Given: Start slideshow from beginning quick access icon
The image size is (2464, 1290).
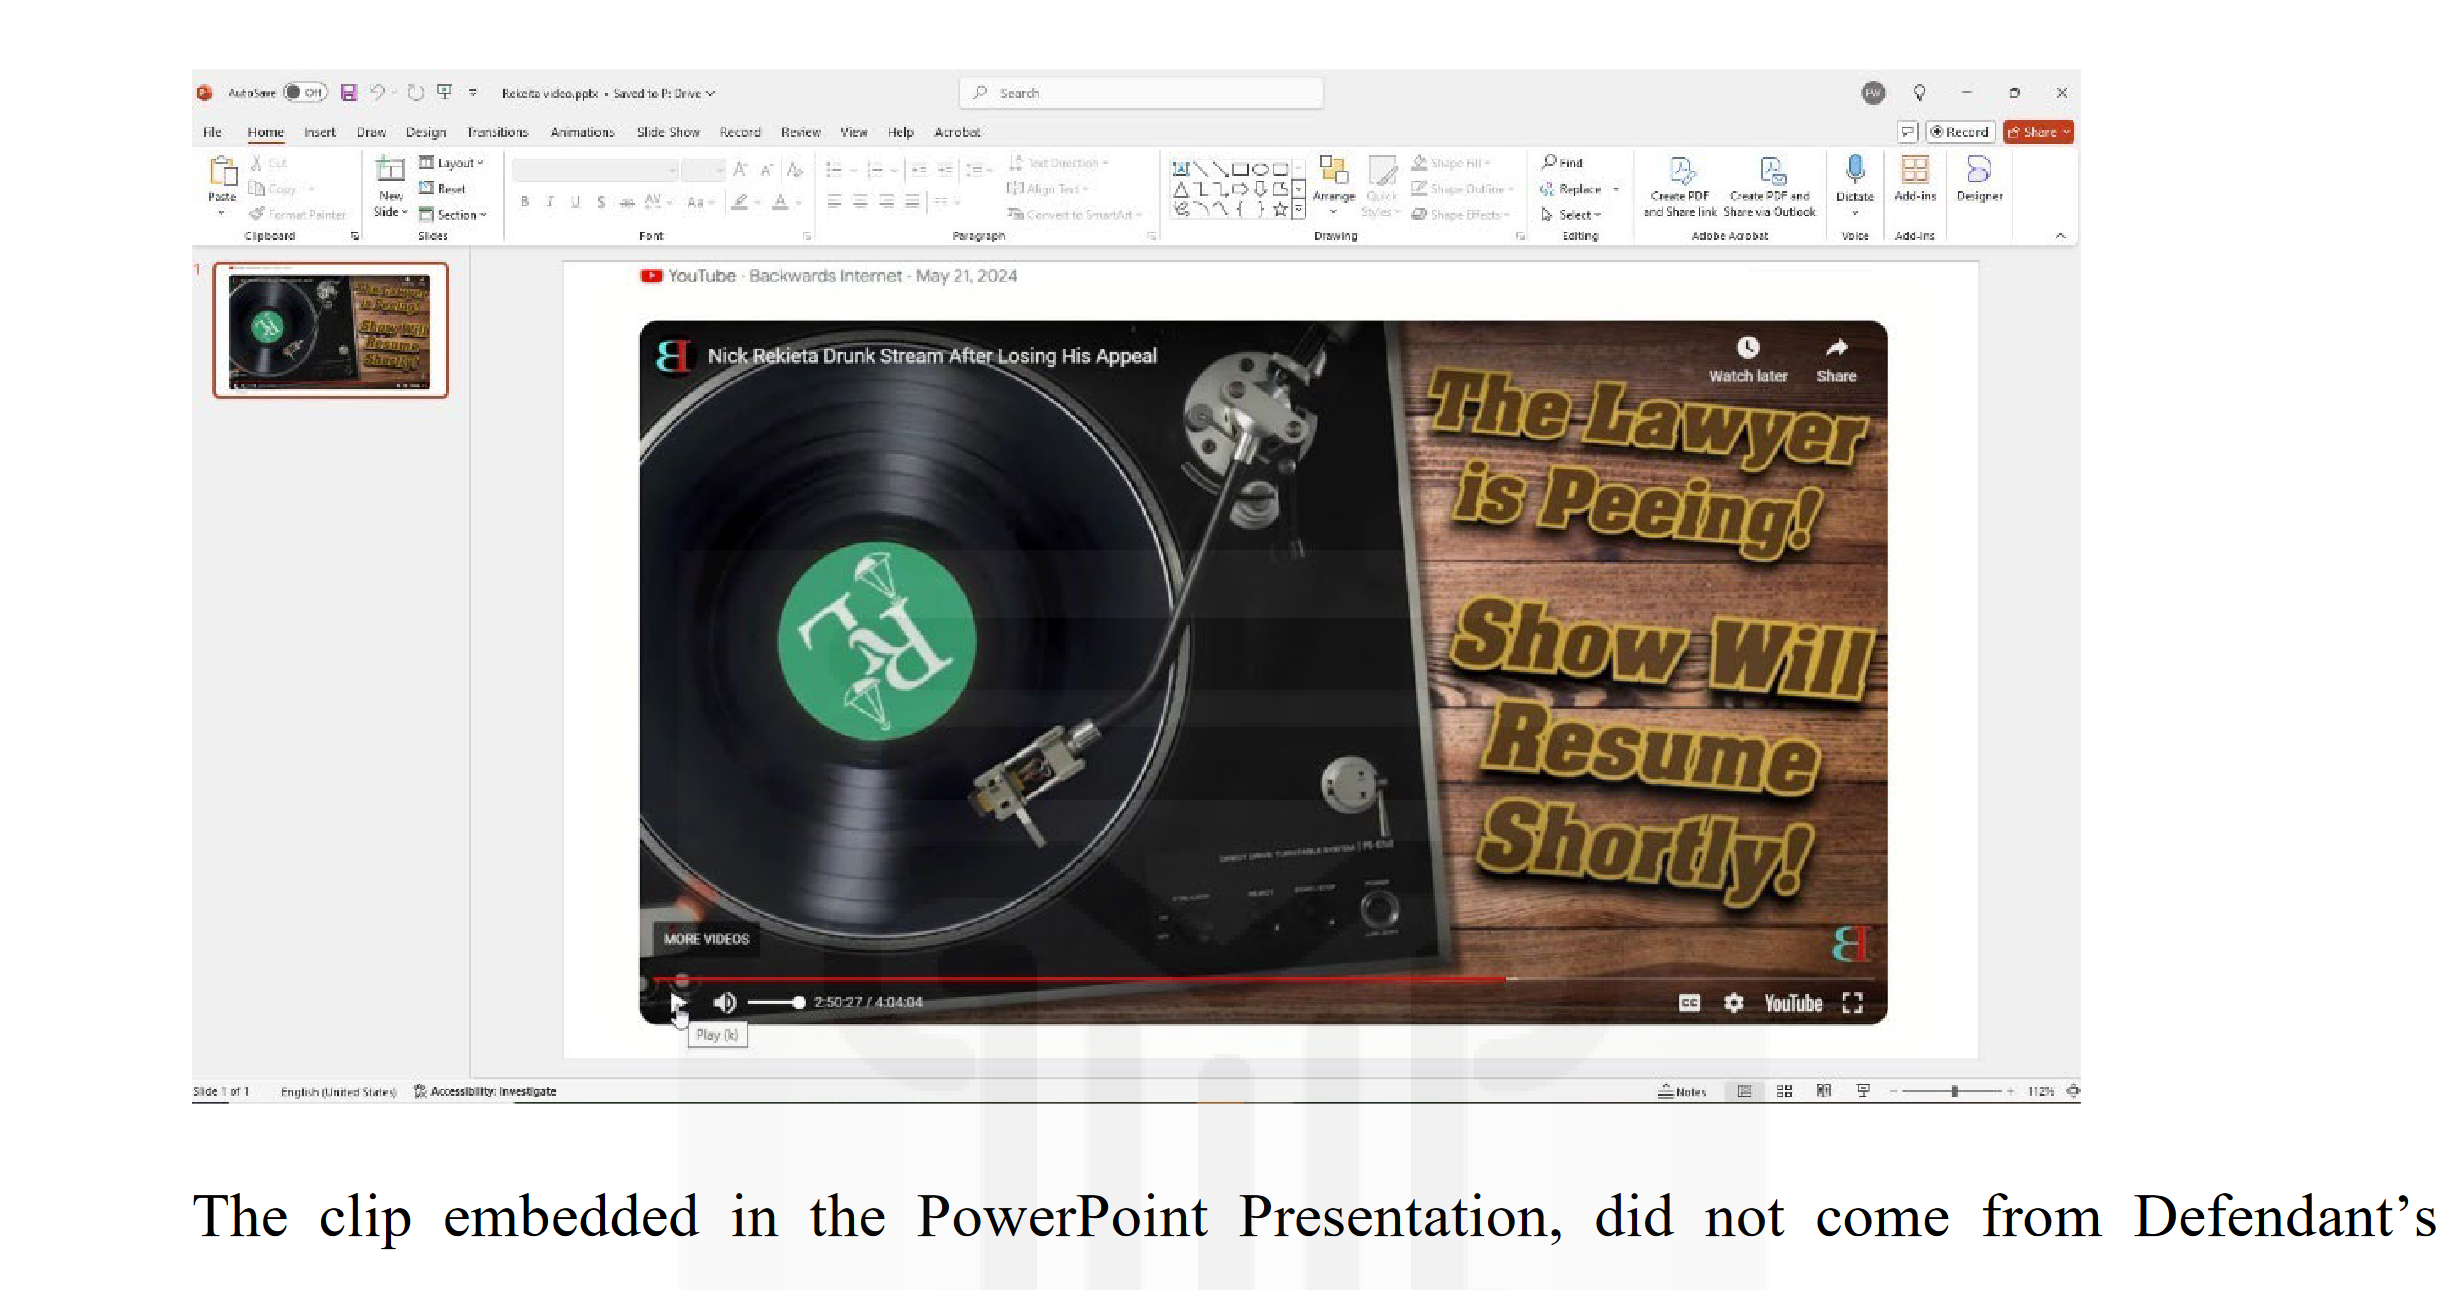Looking at the screenshot, I should coord(444,93).
